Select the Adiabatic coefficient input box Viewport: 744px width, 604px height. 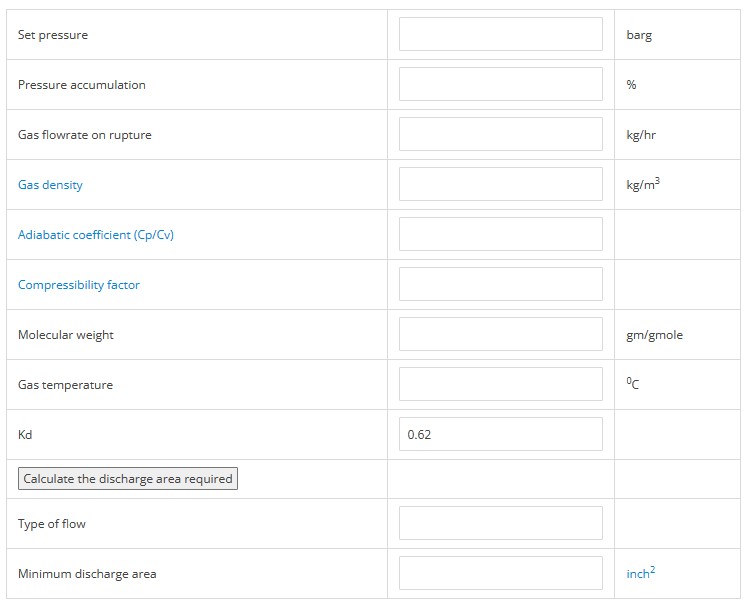coord(501,234)
